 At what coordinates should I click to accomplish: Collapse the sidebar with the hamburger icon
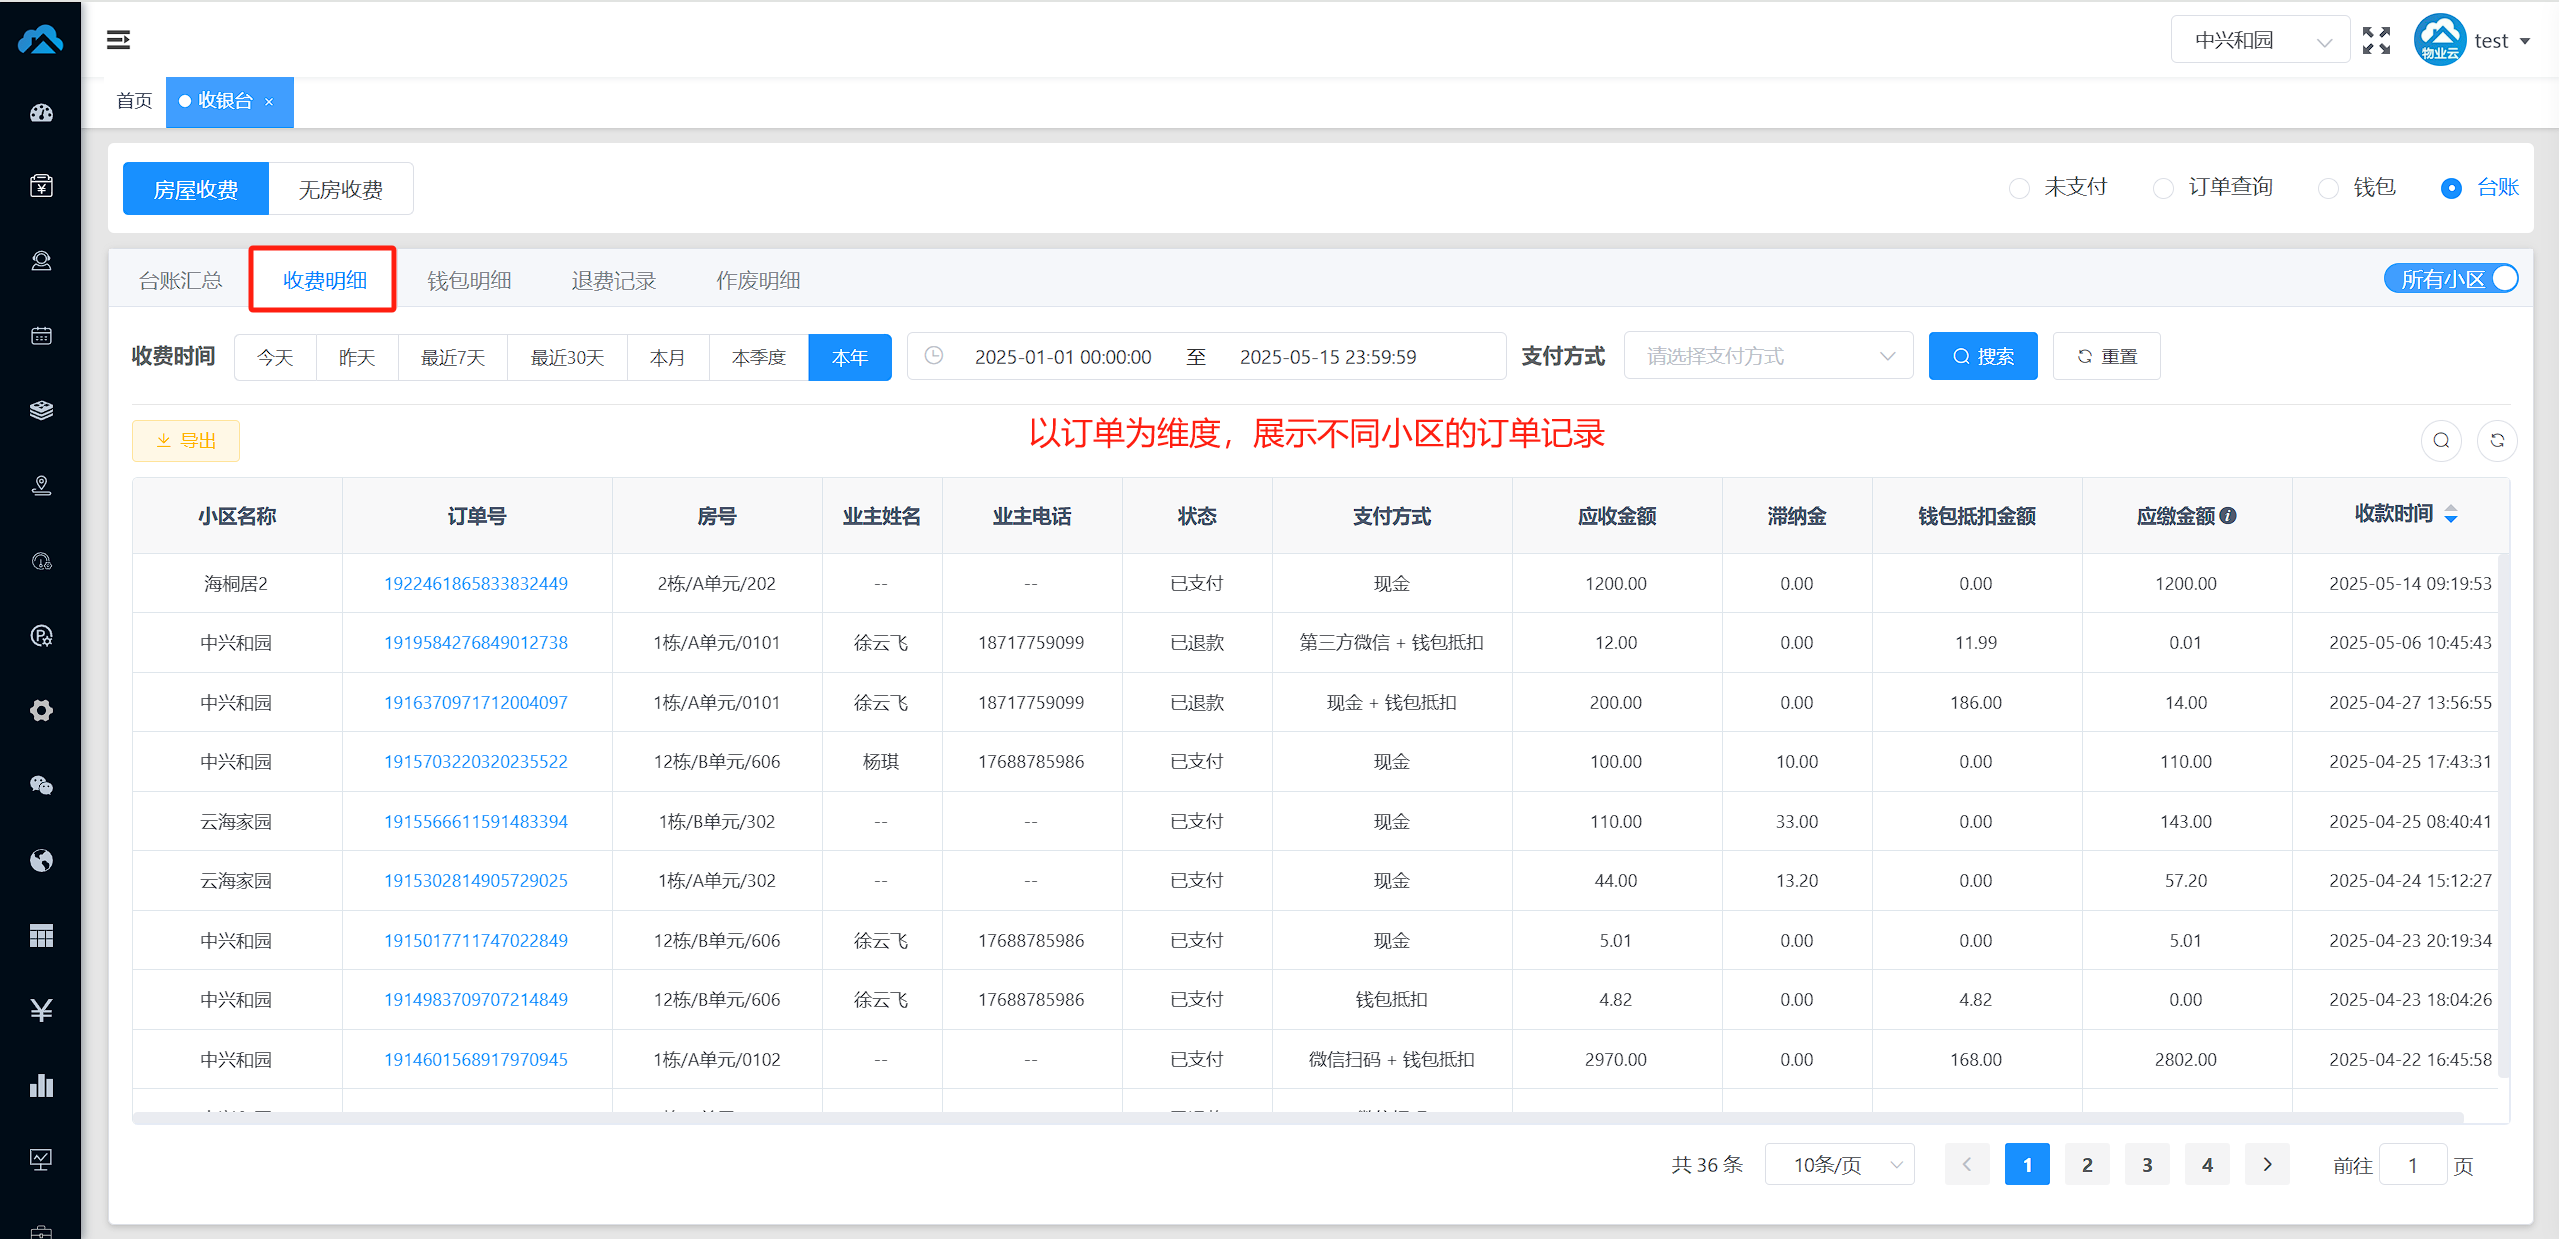pos(118,40)
